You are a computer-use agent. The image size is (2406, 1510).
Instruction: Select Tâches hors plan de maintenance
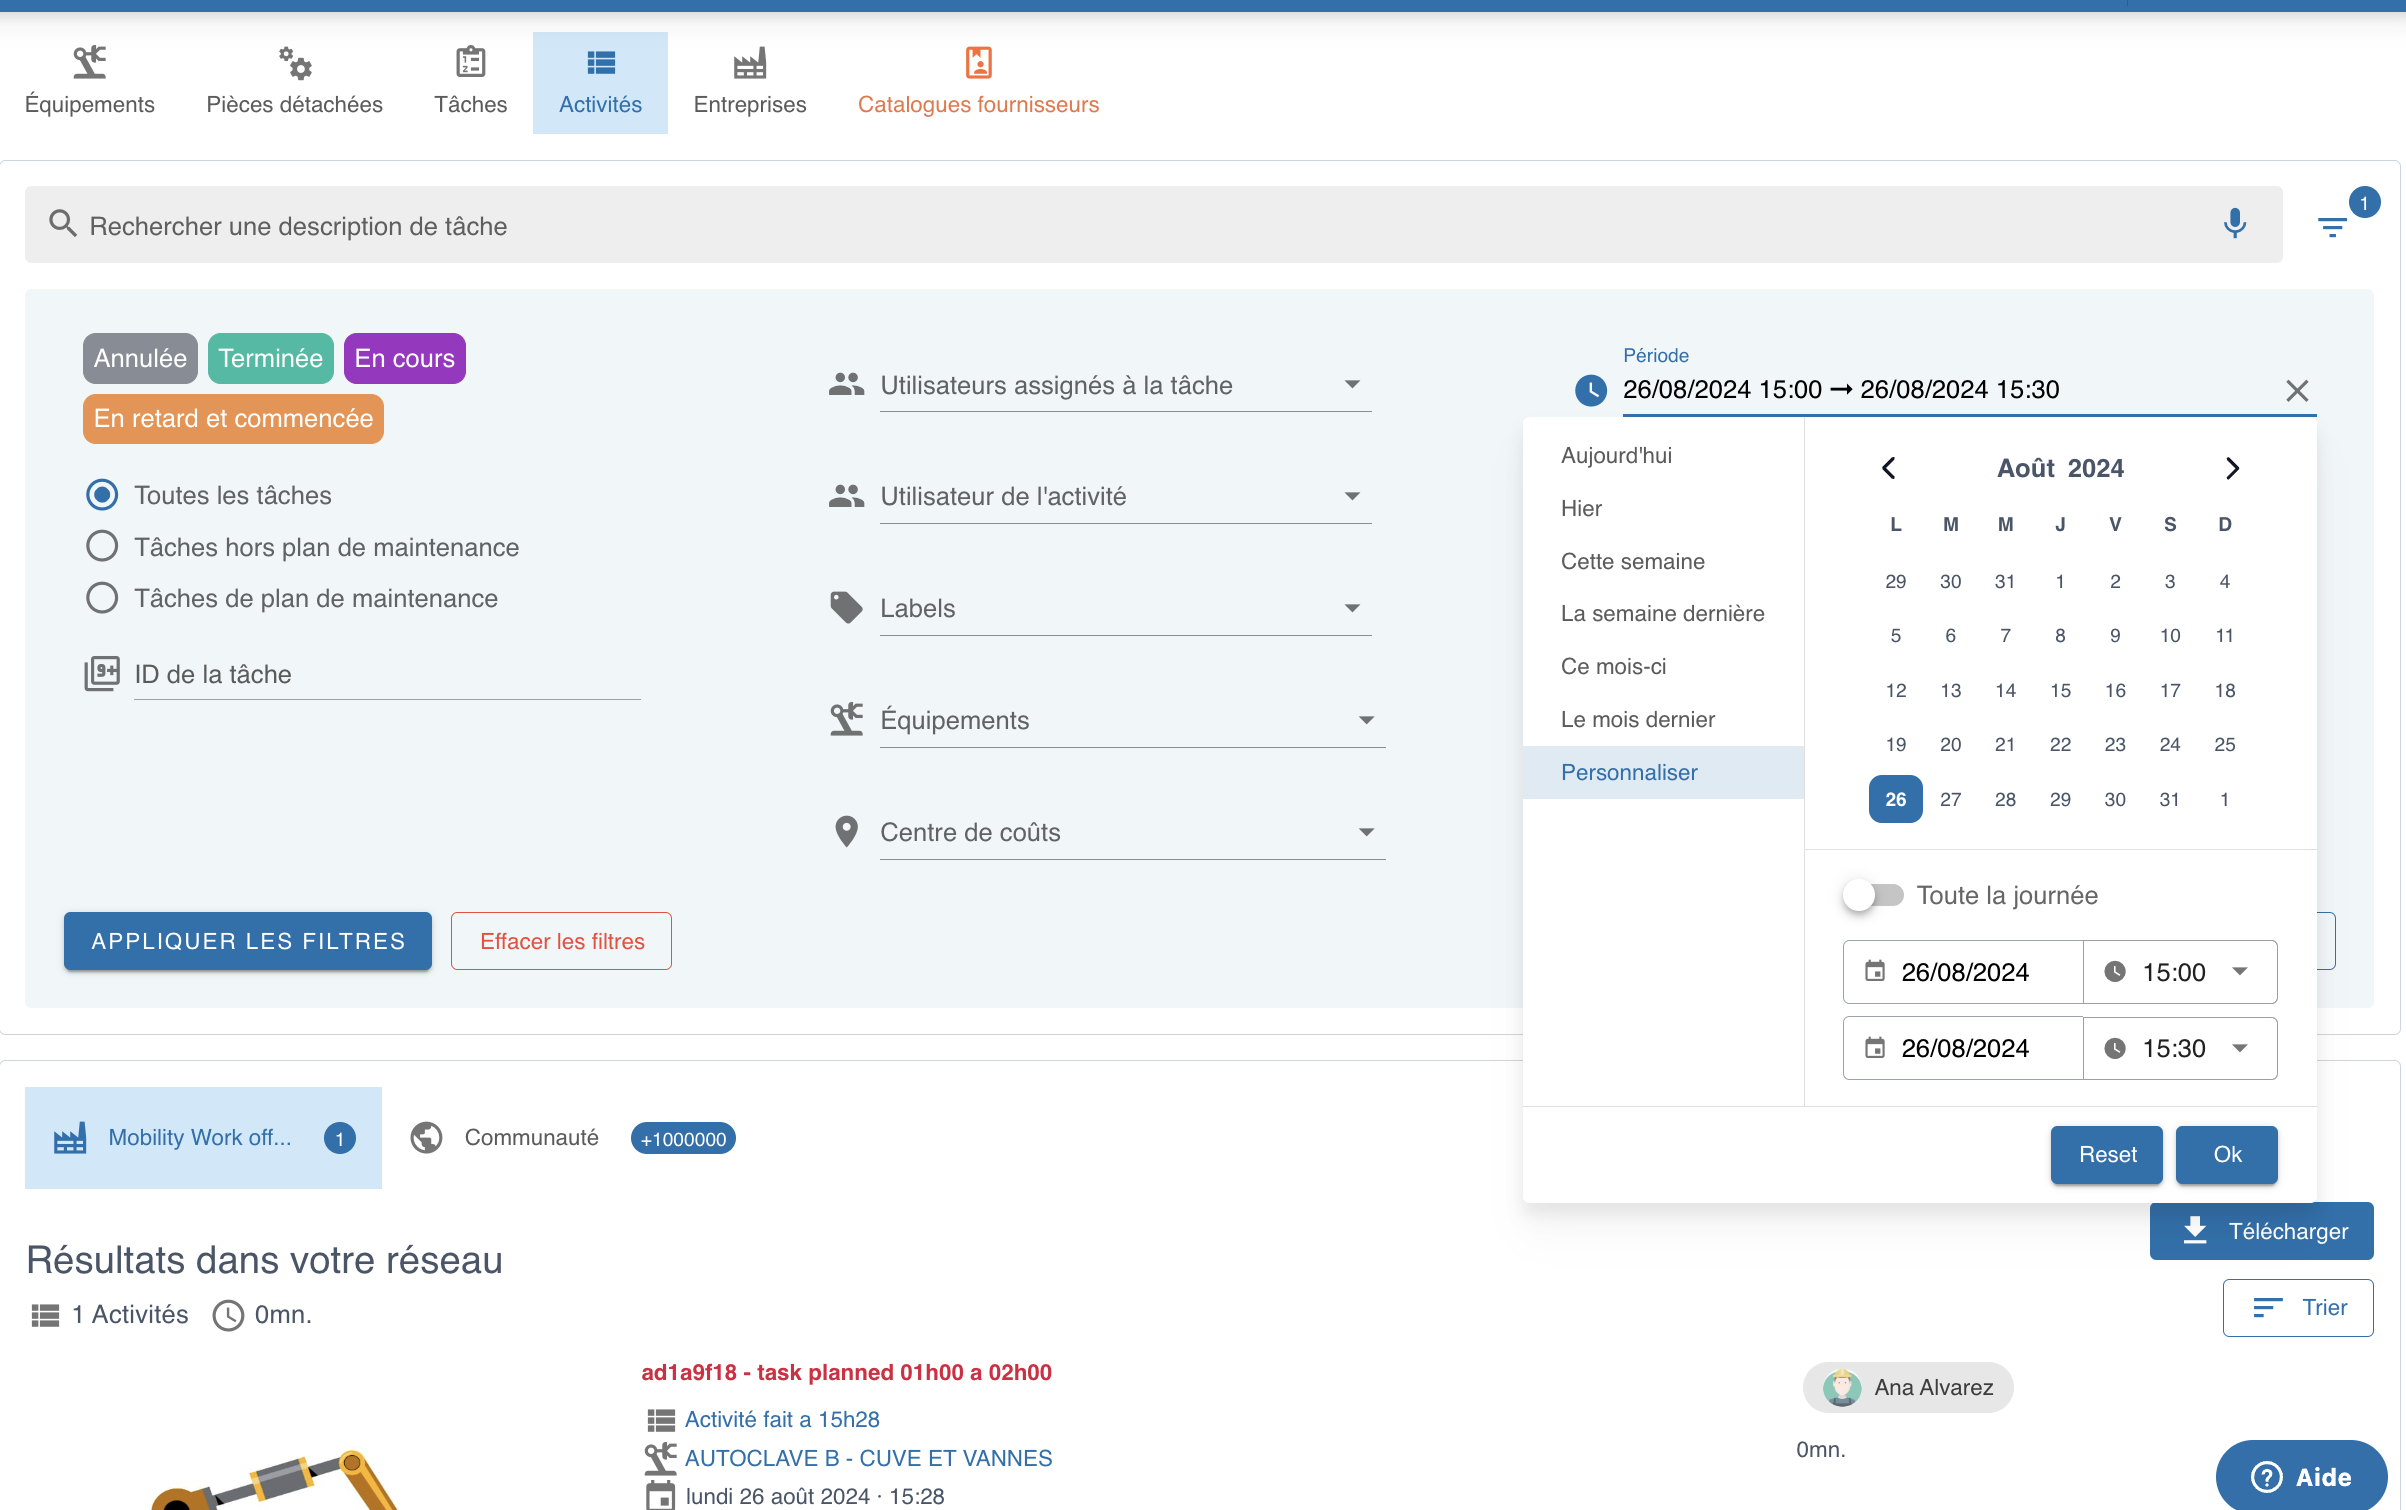(x=102, y=547)
